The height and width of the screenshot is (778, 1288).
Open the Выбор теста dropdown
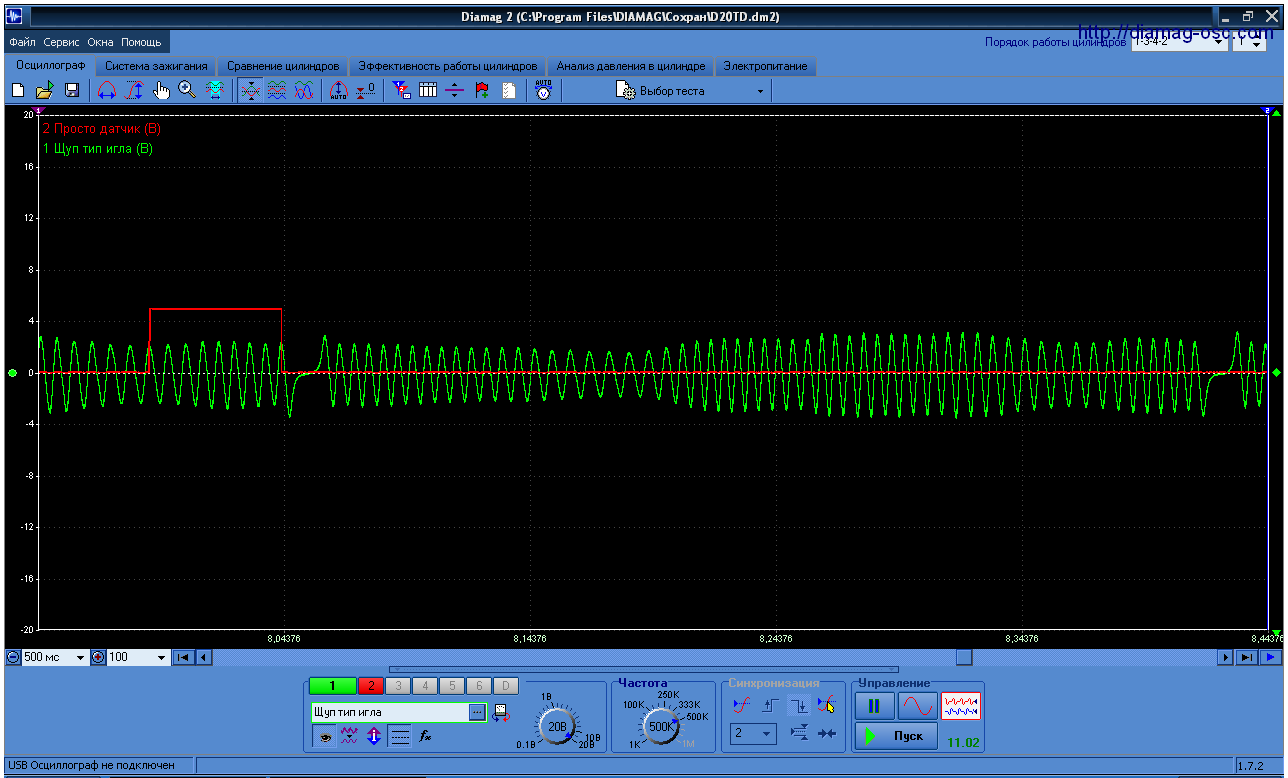coord(692,91)
